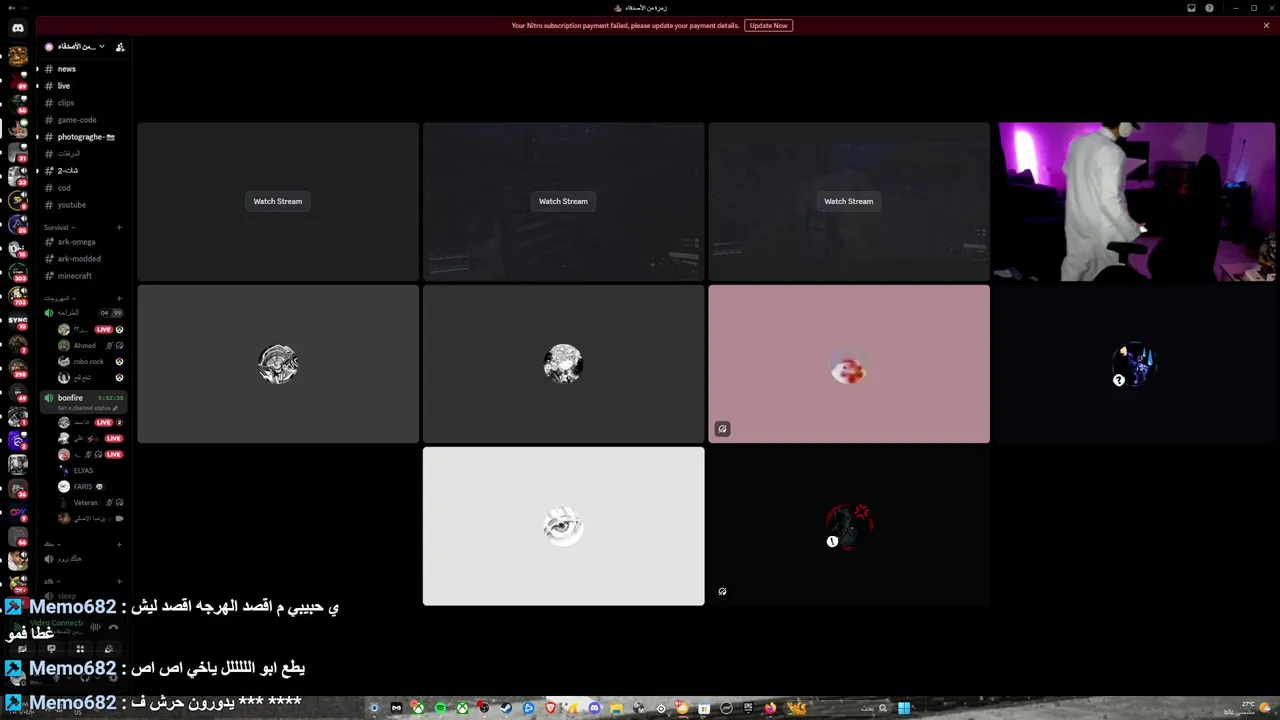Add channel to afk category
1280x720 pixels.
point(119,581)
